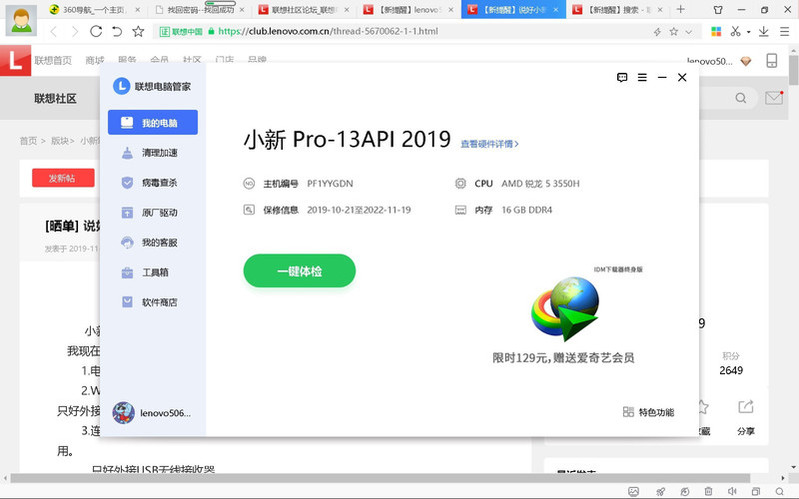Click the red 发新帖 button

(x=63, y=178)
